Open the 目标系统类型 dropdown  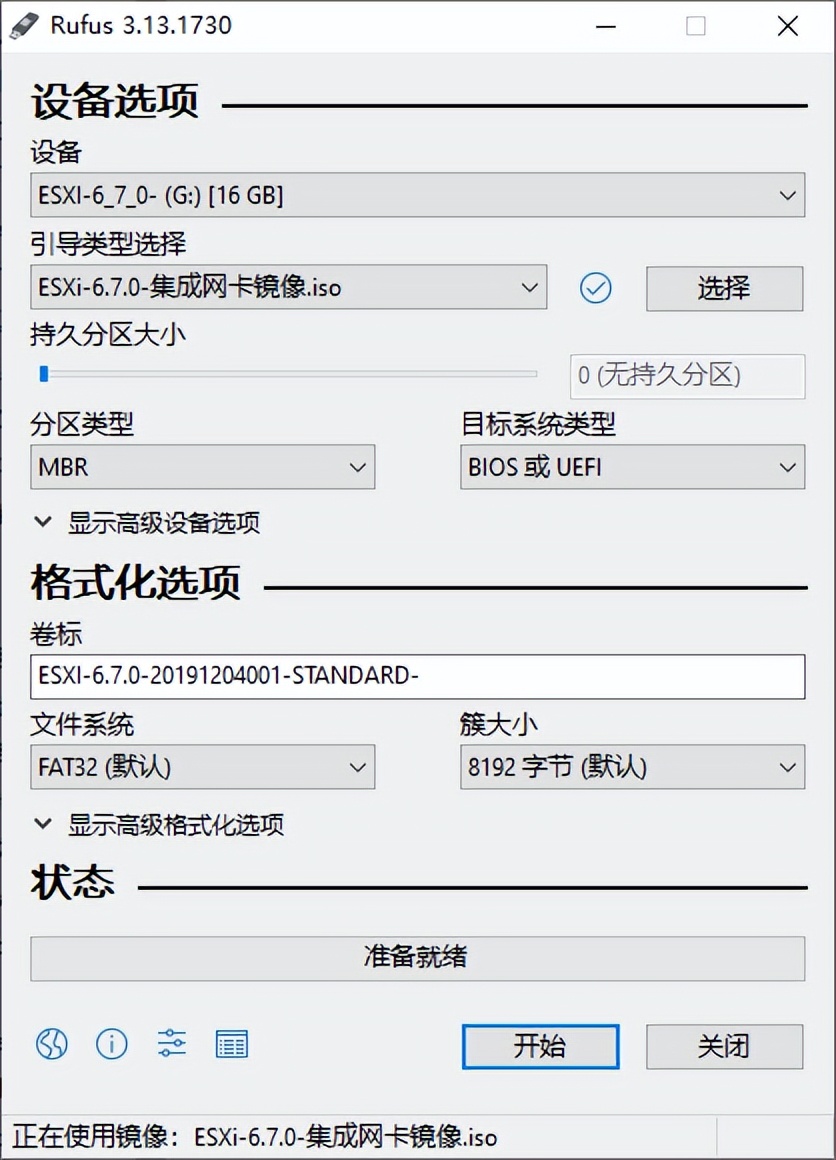click(x=632, y=466)
